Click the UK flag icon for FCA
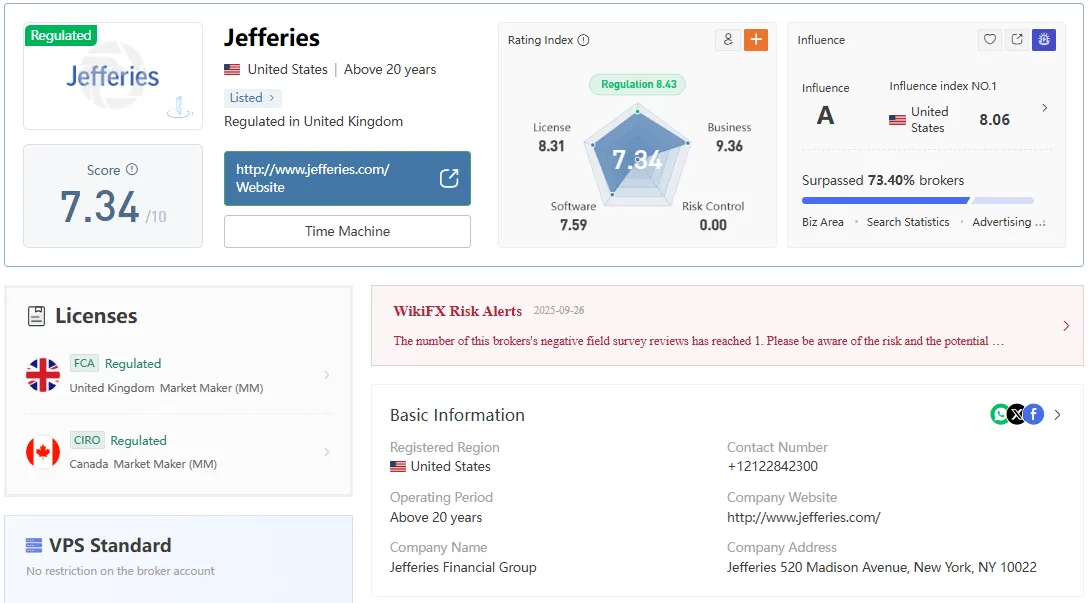This screenshot has width=1088, height=603. (43, 375)
